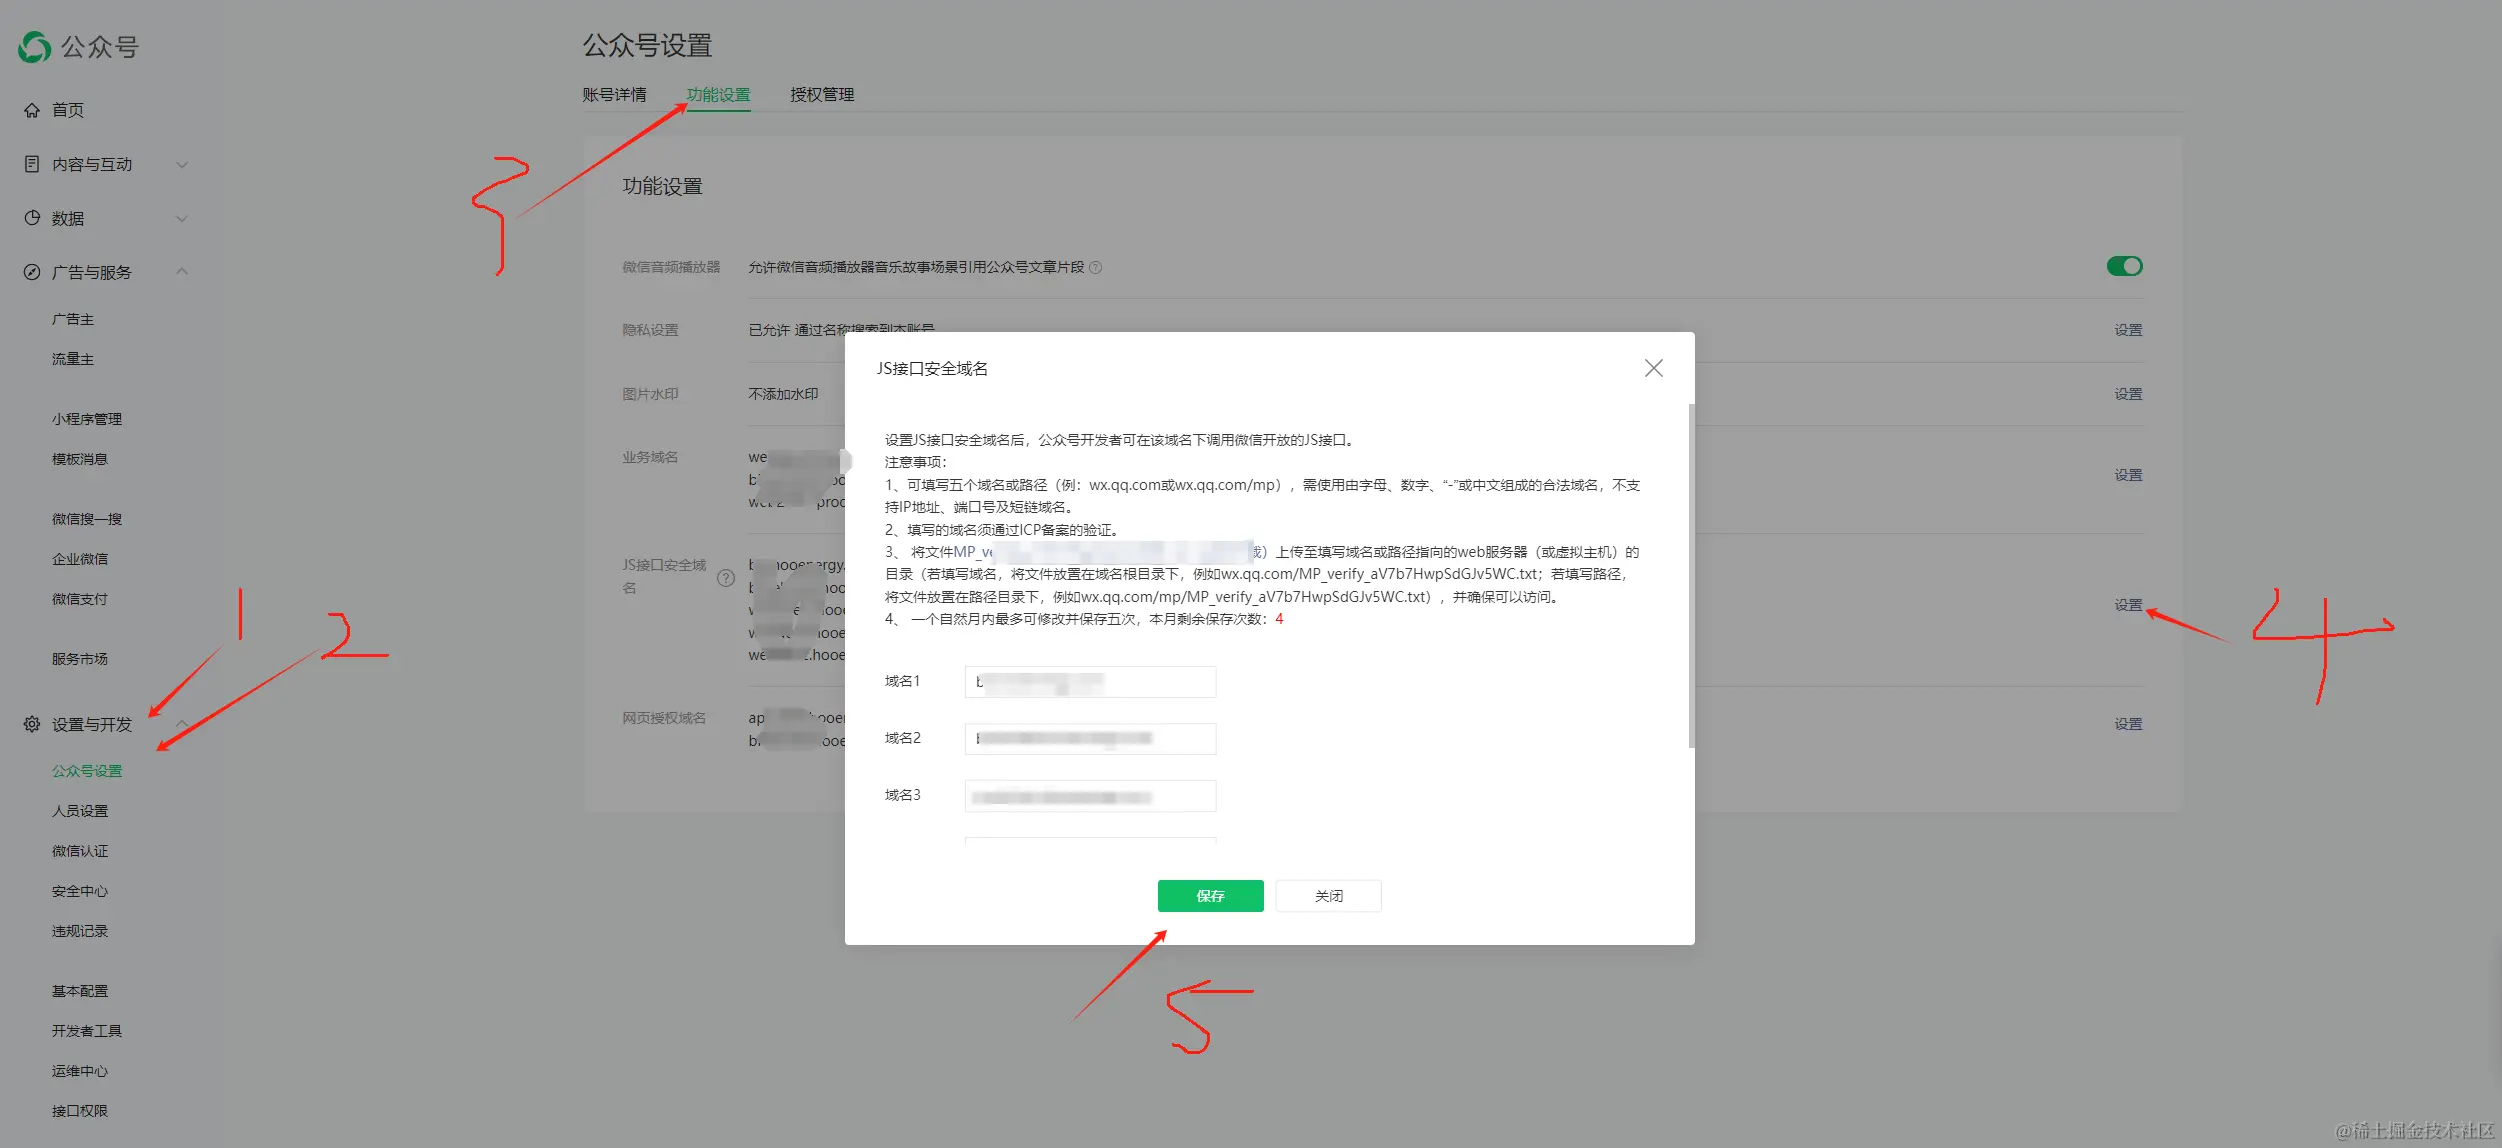Click the 设置与开发 gear icon
Image resolution: width=2502 pixels, height=1148 pixels.
[x=32, y=724]
